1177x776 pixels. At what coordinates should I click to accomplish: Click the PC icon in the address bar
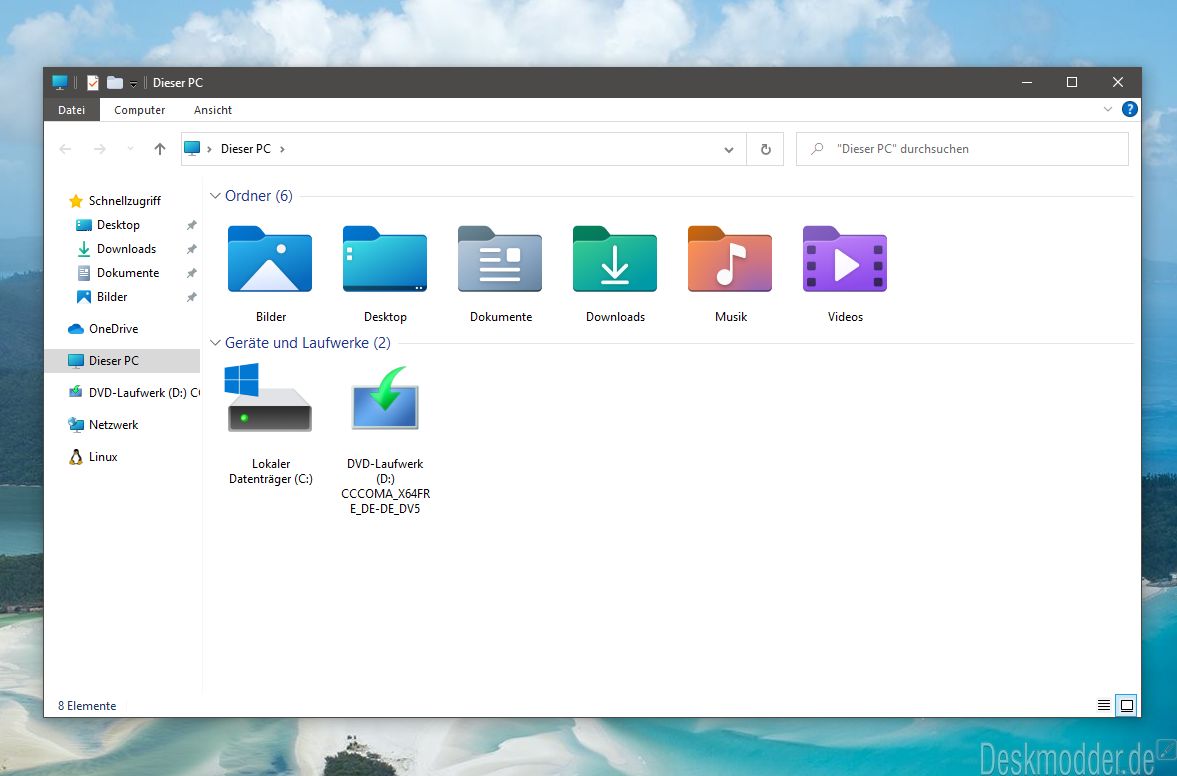192,149
